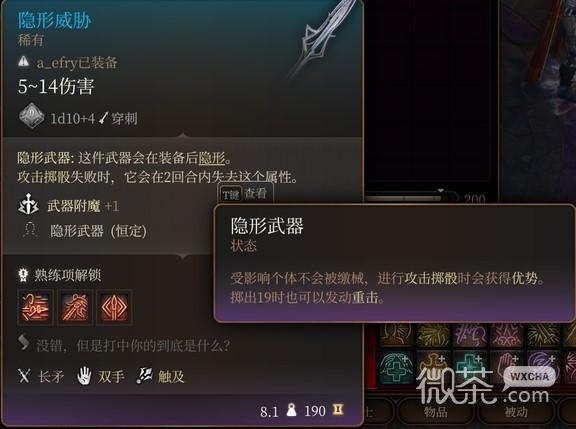Click the third unlocked spear skill icon

(114, 307)
